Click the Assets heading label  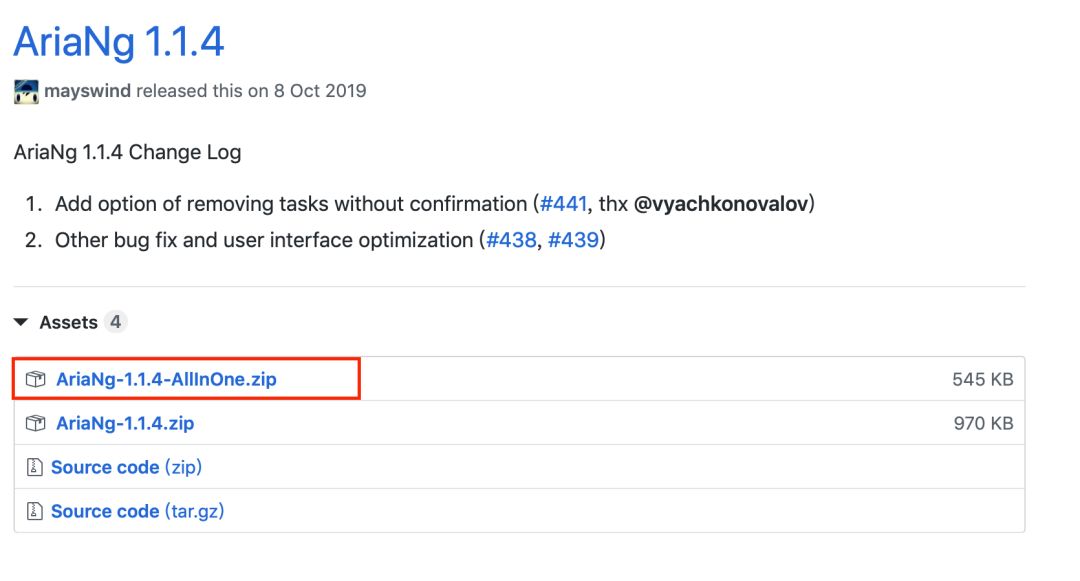tap(68, 323)
